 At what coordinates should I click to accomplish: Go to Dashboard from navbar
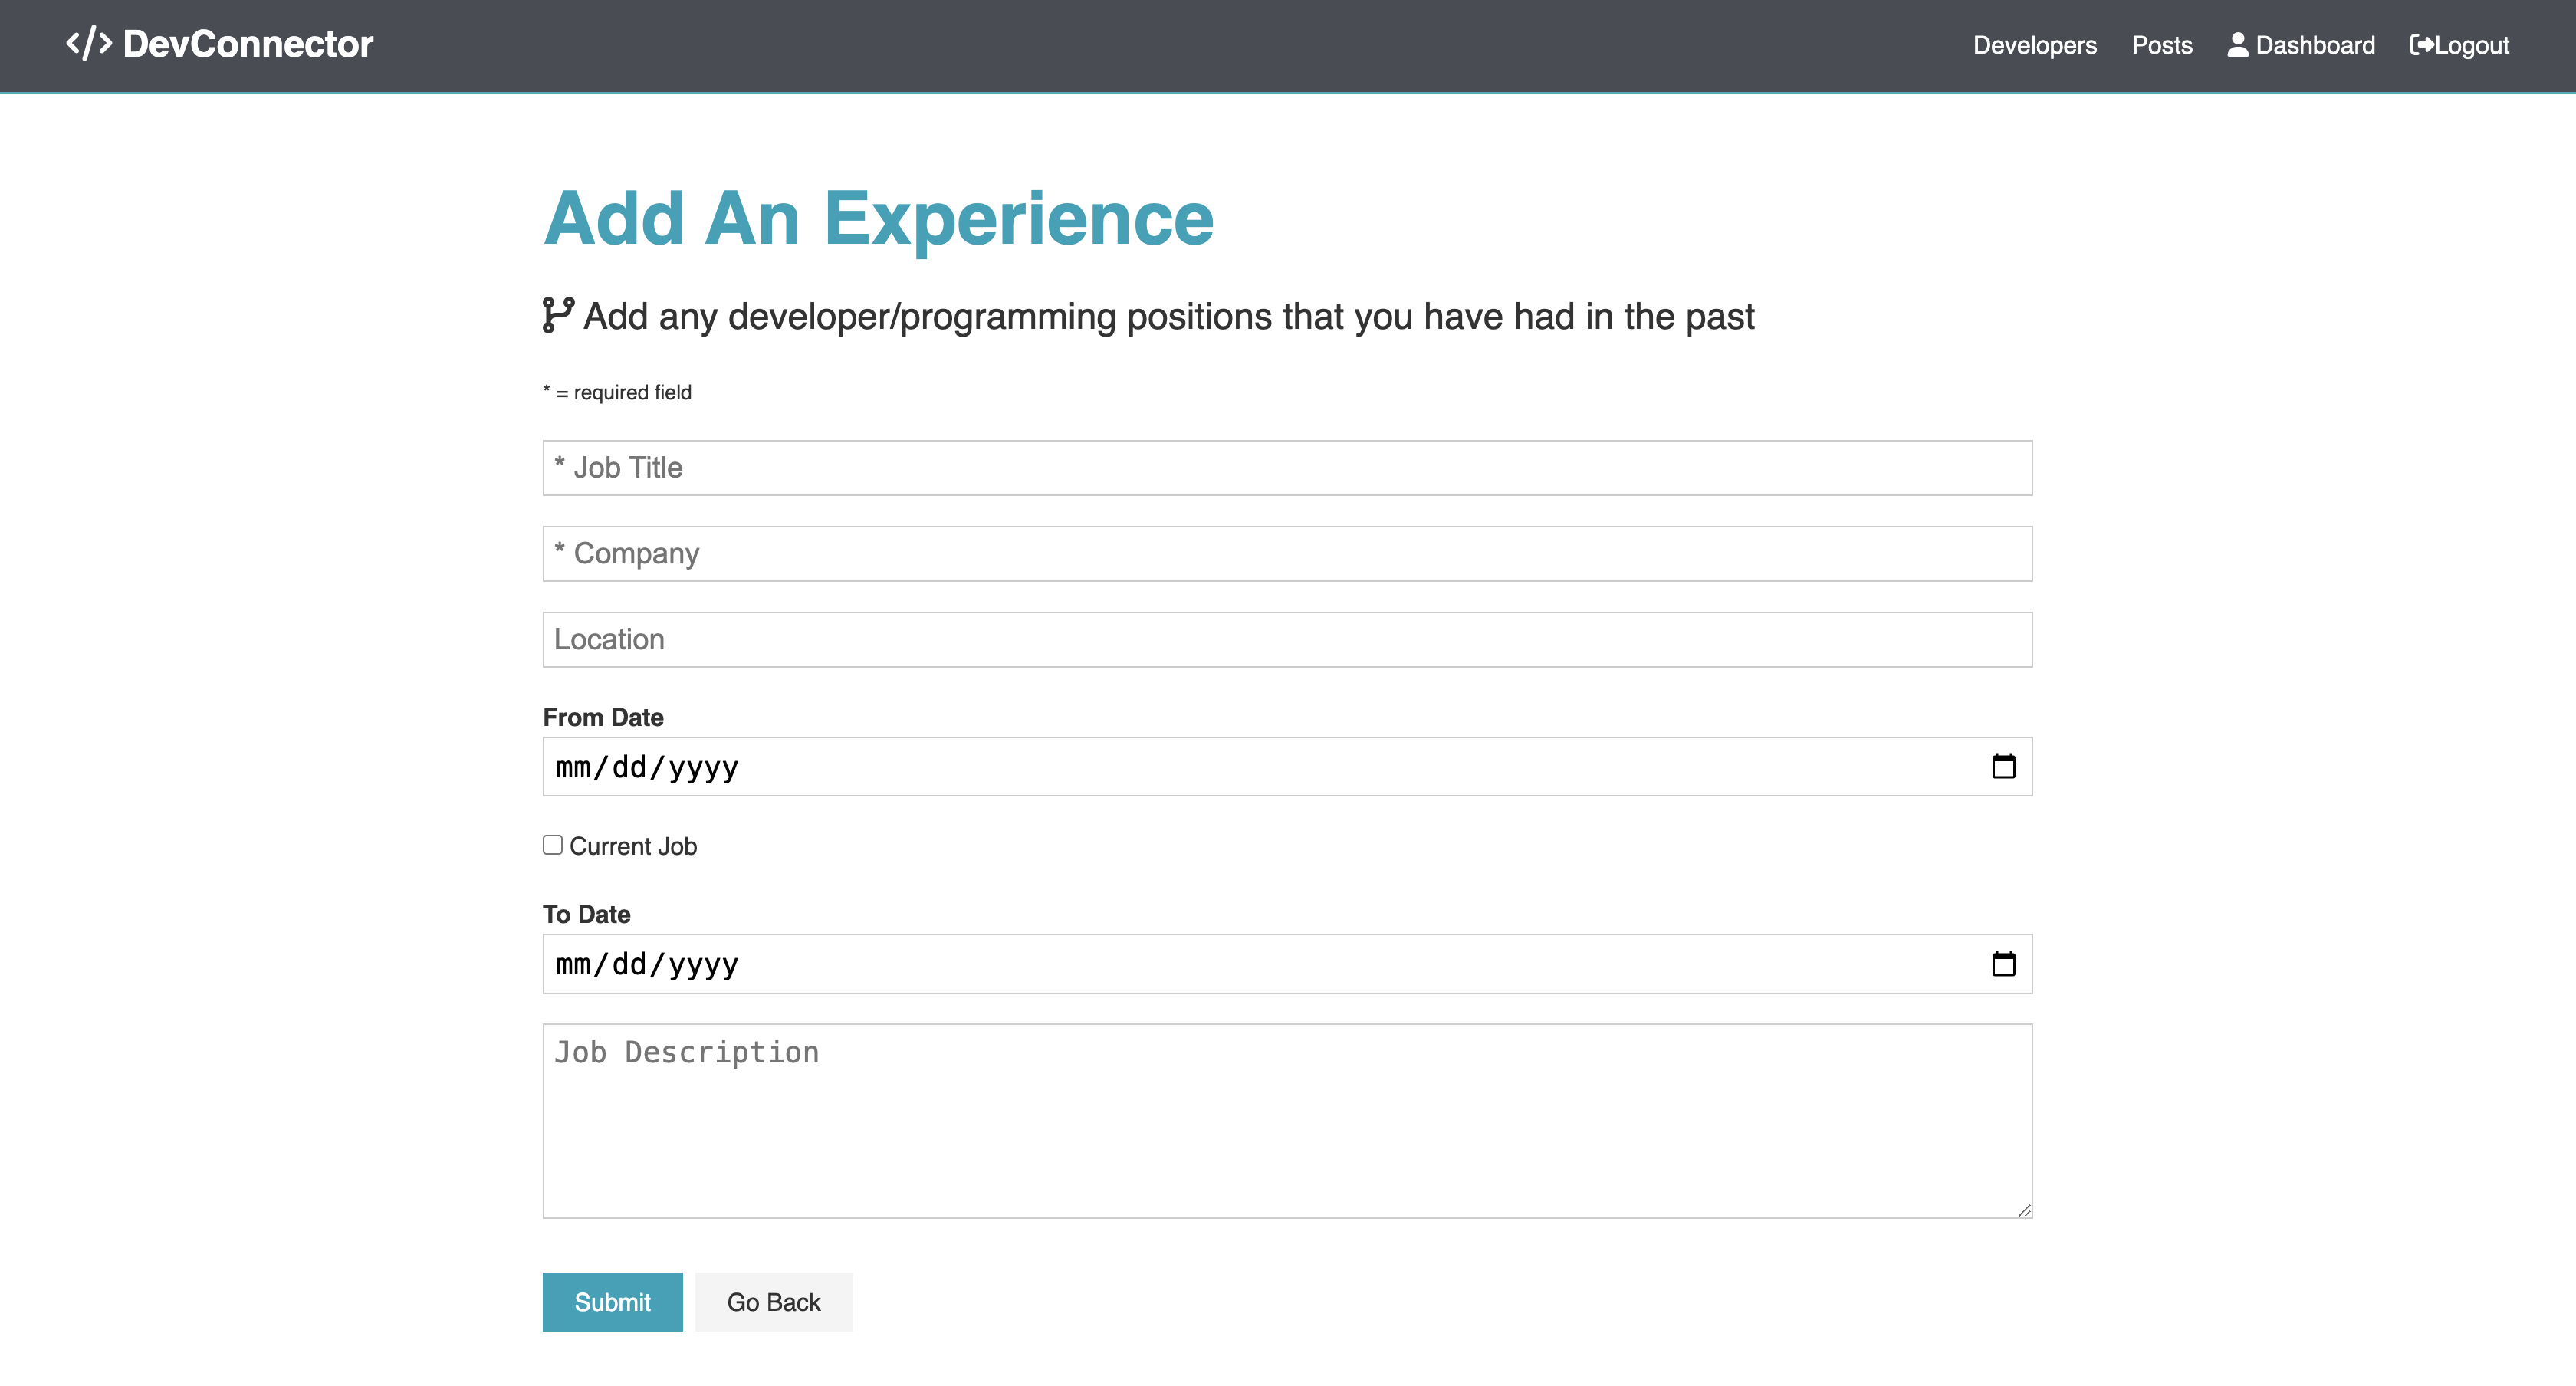pyautogui.click(x=2314, y=45)
